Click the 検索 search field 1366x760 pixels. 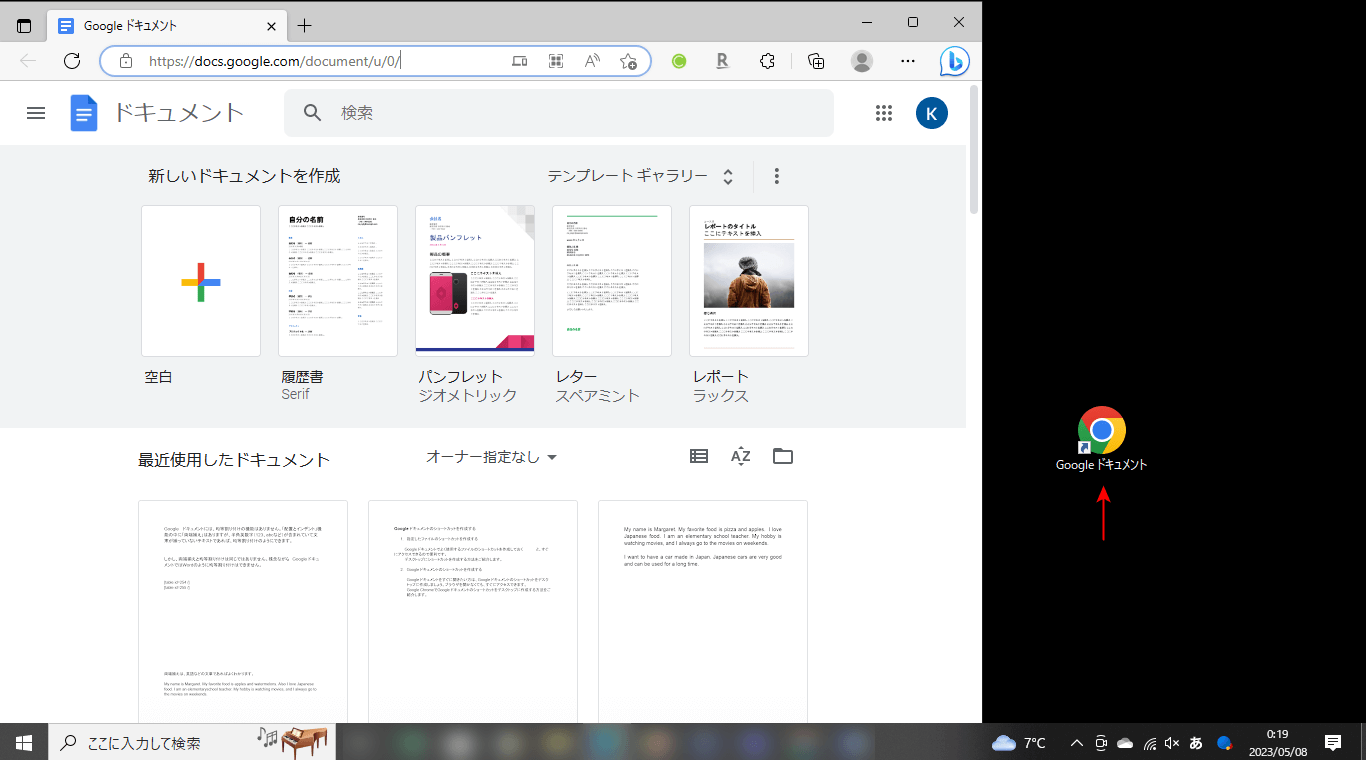(x=559, y=113)
